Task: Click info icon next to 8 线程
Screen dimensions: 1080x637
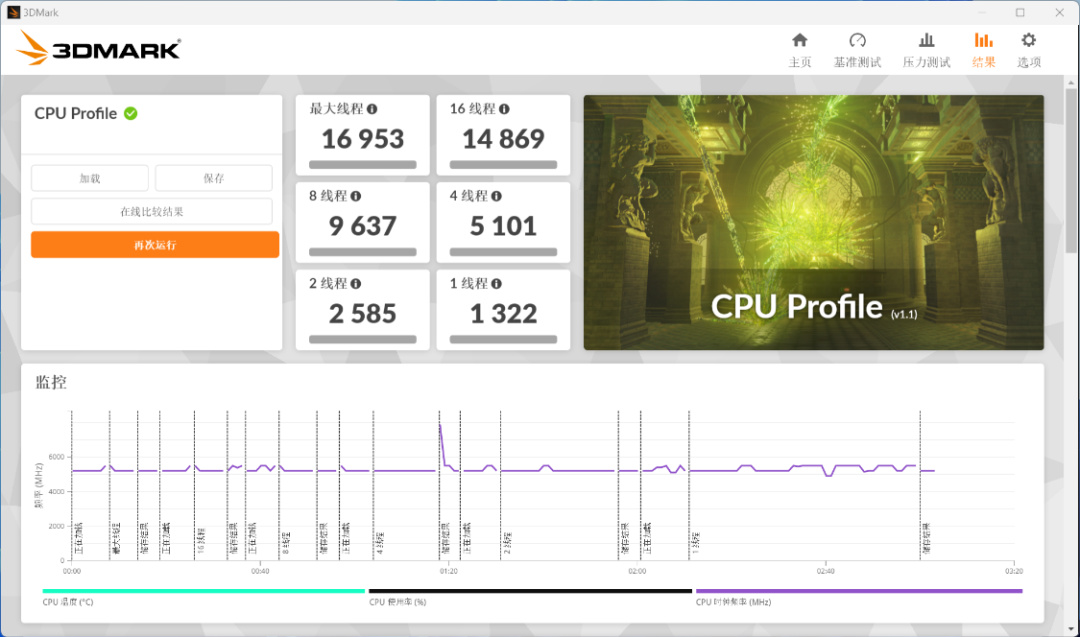Action: pyautogui.click(x=355, y=196)
